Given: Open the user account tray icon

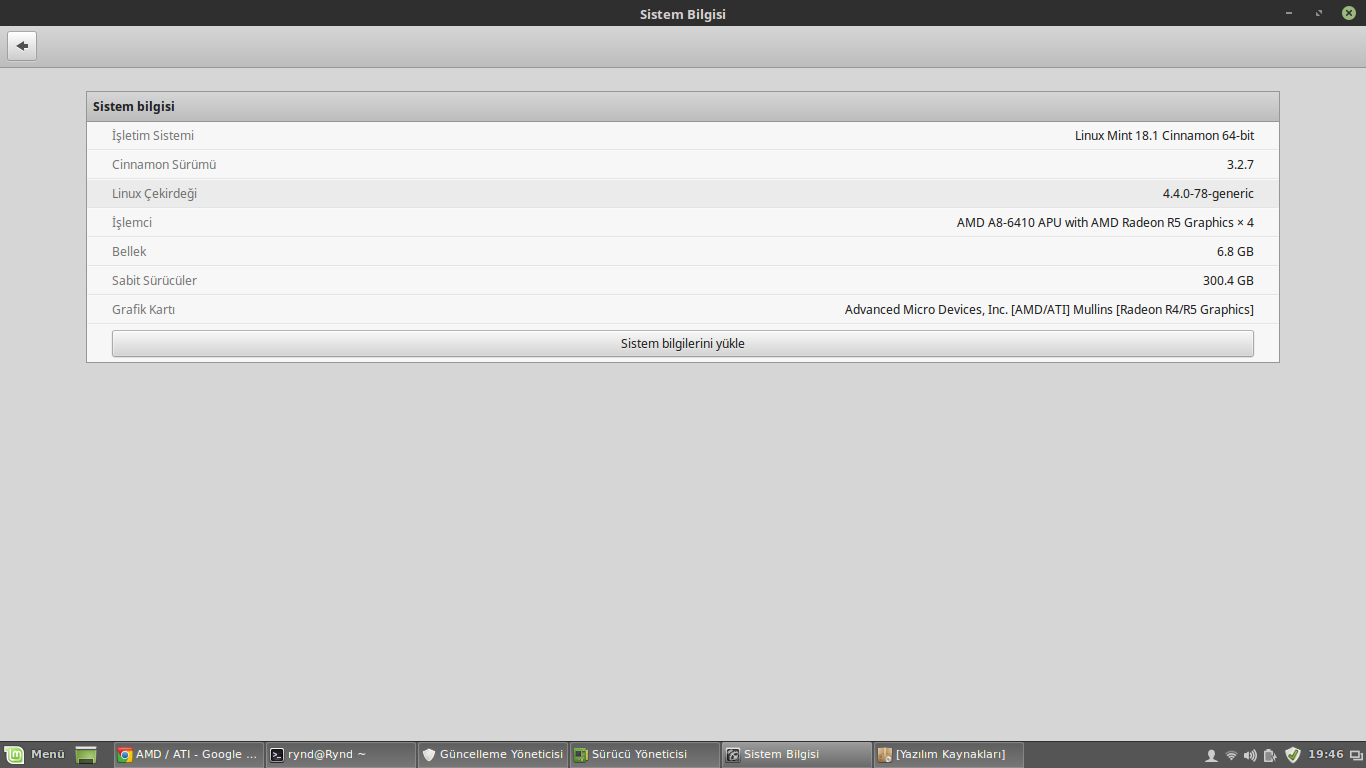Looking at the screenshot, I should click(x=1211, y=755).
